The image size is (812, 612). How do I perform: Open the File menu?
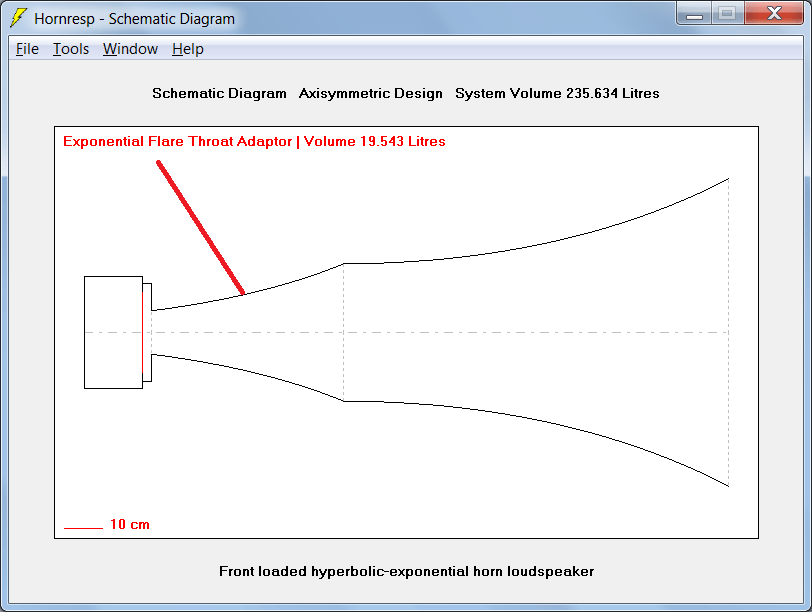click(27, 49)
